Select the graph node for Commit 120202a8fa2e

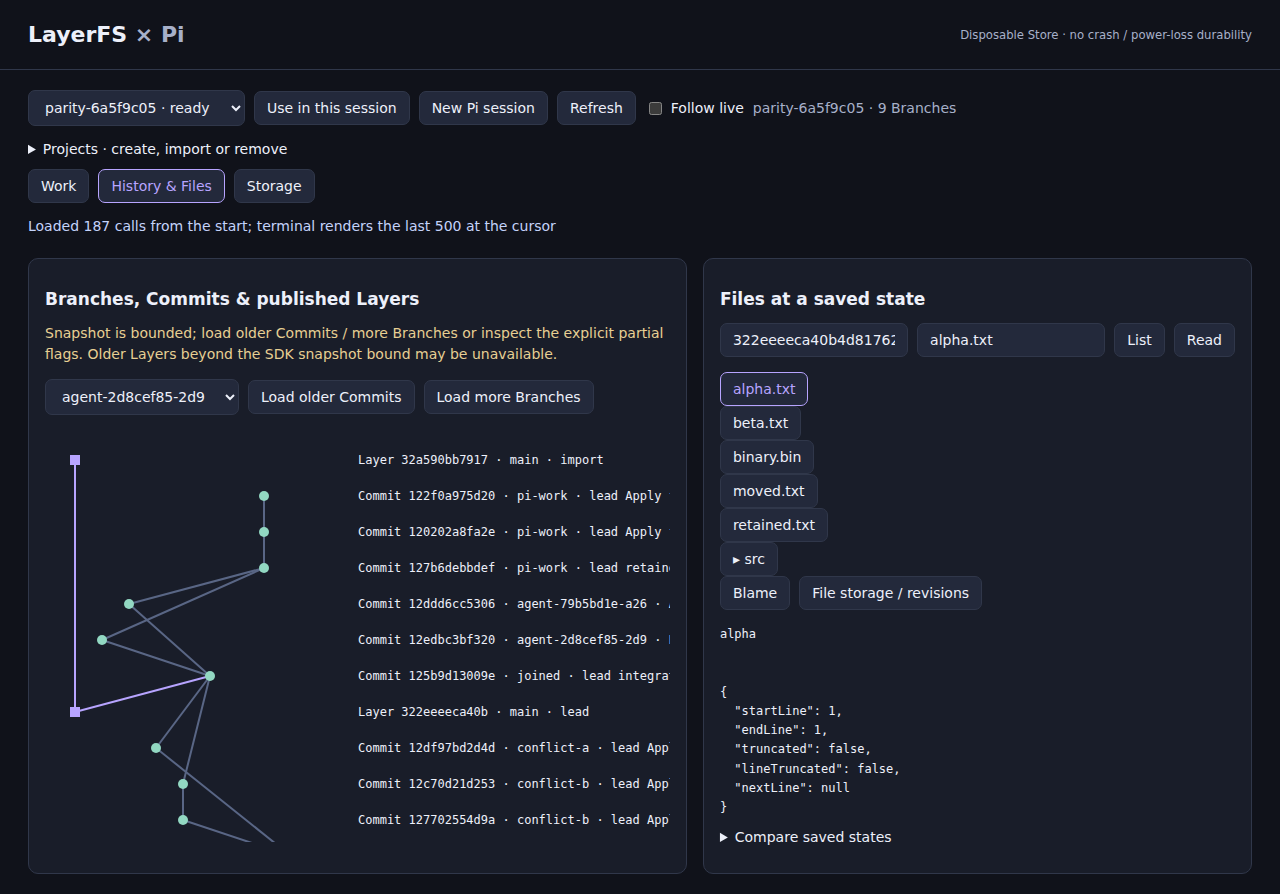tap(264, 532)
